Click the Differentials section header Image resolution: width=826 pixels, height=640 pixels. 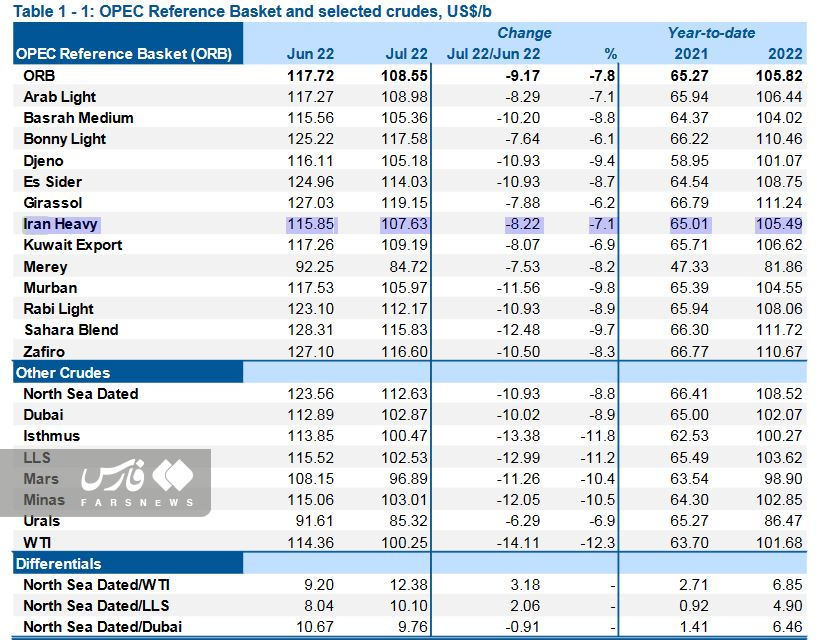point(58,564)
